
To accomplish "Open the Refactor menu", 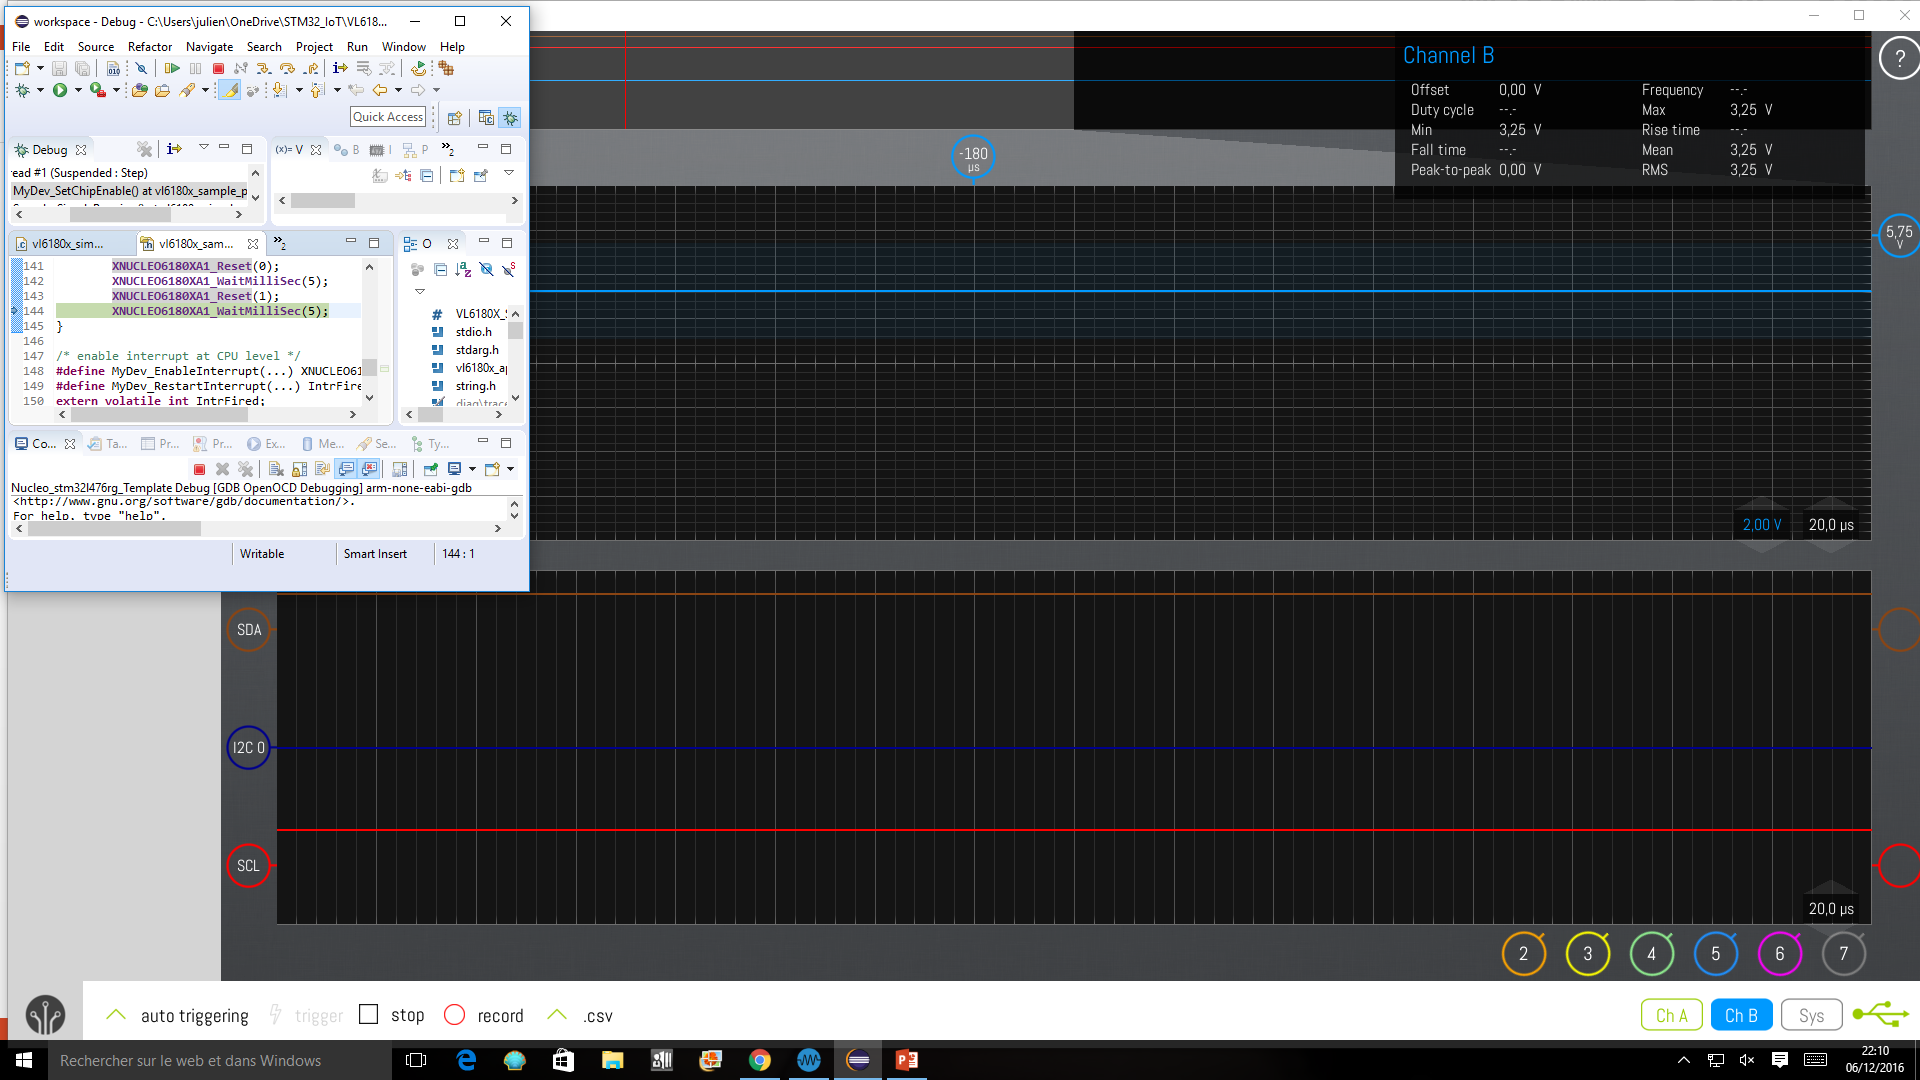I will [x=150, y=47].
